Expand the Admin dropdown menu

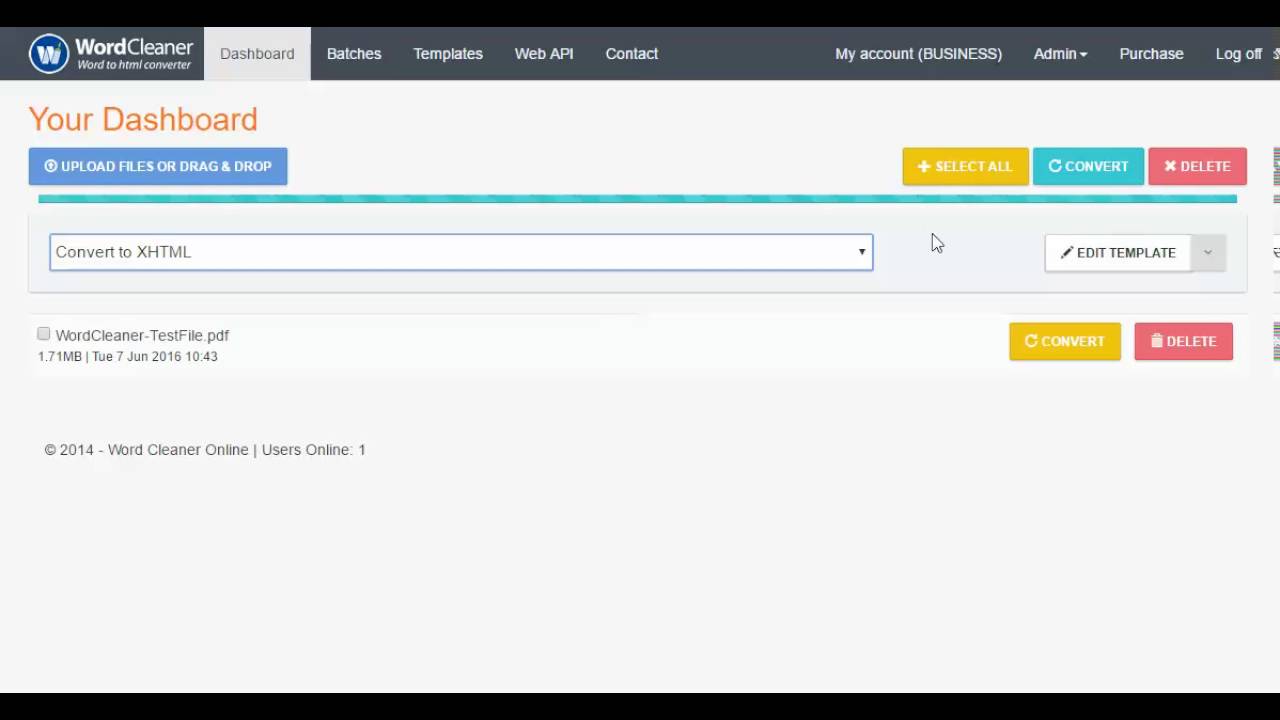click(1060, 54)
